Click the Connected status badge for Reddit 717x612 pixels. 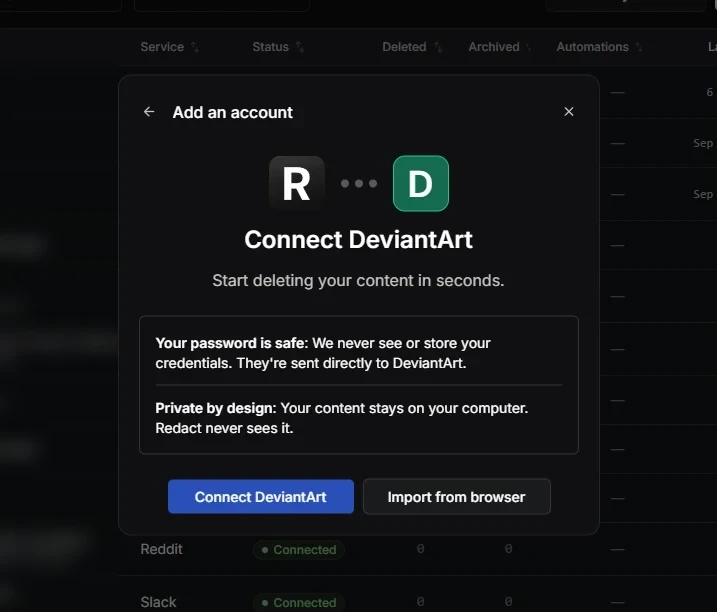299,549
